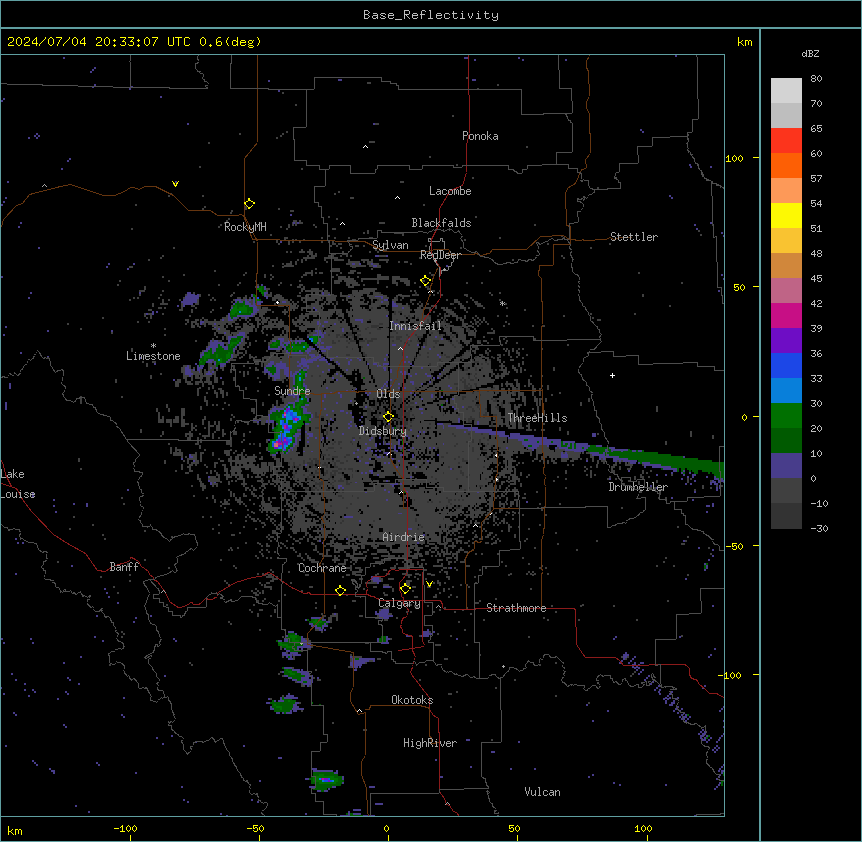The height and width of the screenshot is (842, 862).
Task: Click the white caret marker west of Ponoka
Action: tap(366, 147)
